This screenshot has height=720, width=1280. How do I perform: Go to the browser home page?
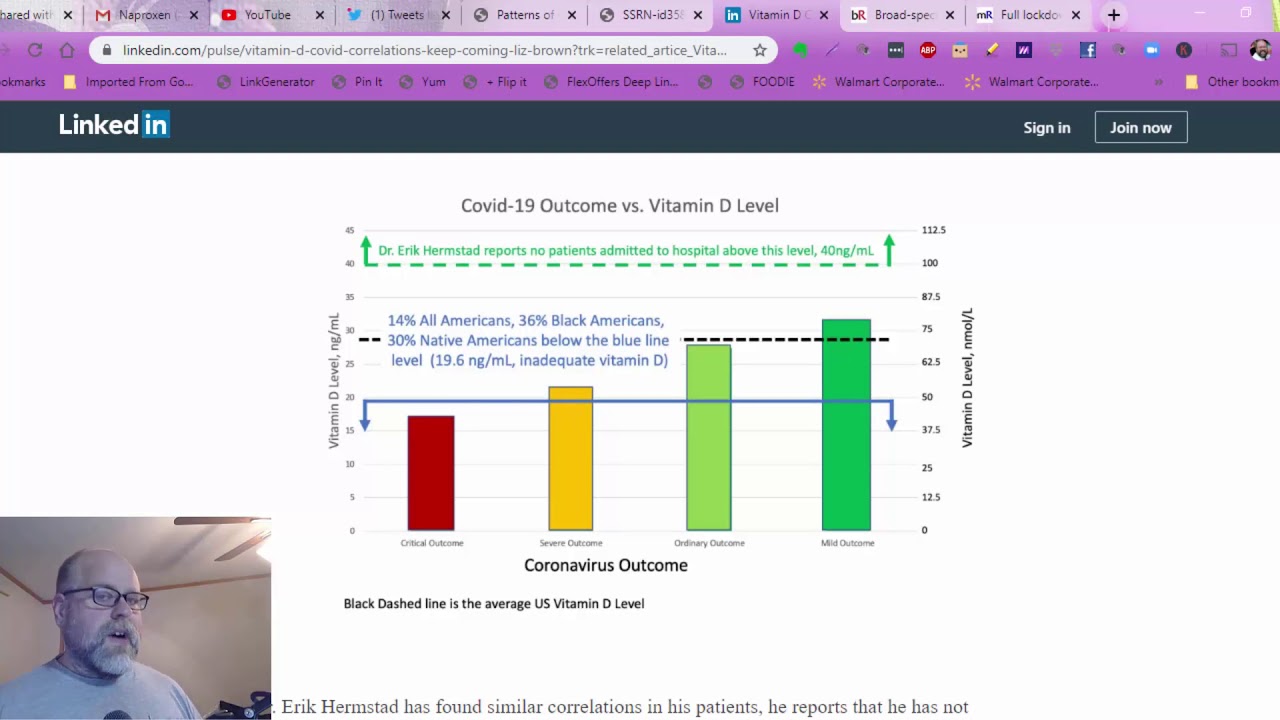coord(67,50)
